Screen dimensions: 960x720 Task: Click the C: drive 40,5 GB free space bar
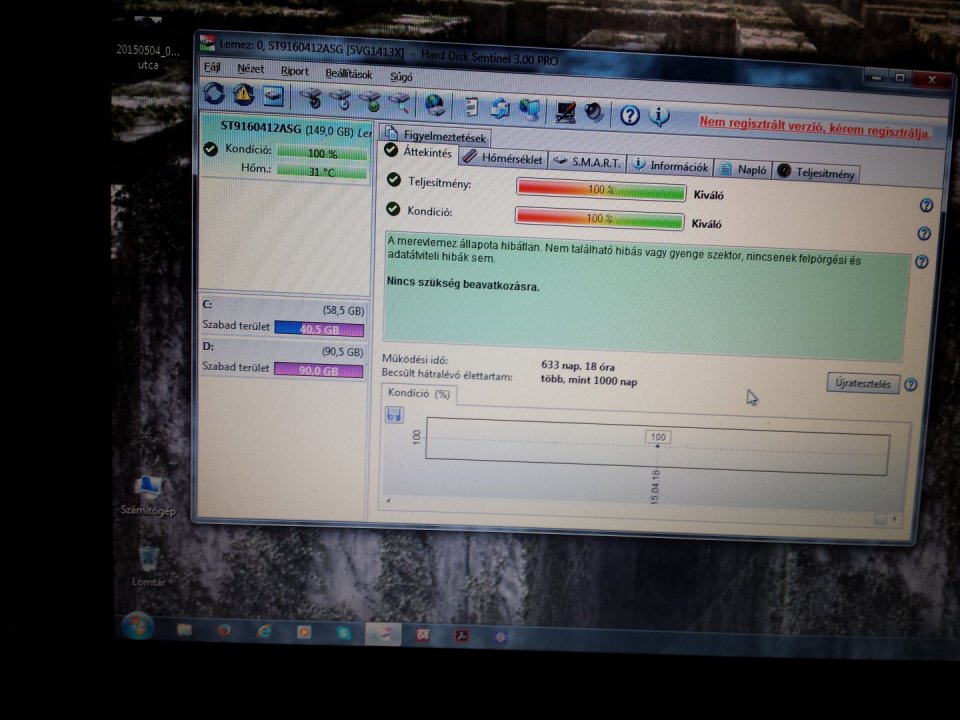tap(319, 329)
